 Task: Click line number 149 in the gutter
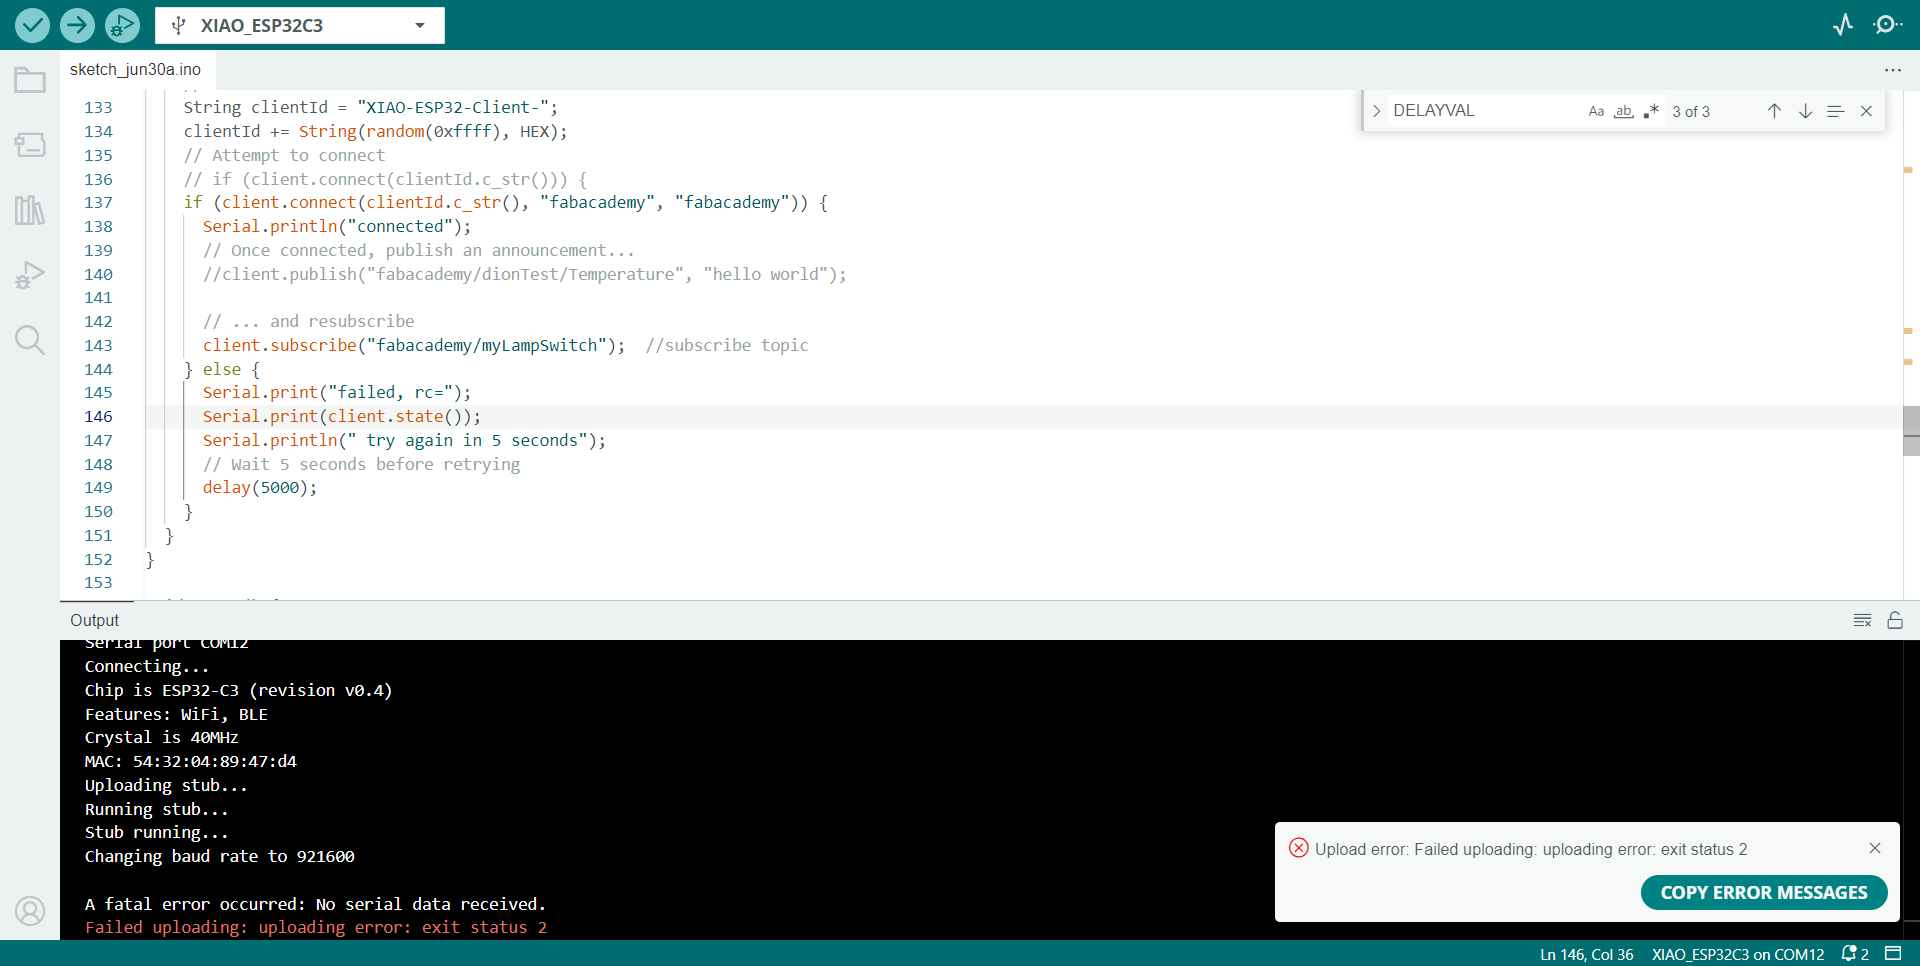pyautogui.click(x=98, y=487)
